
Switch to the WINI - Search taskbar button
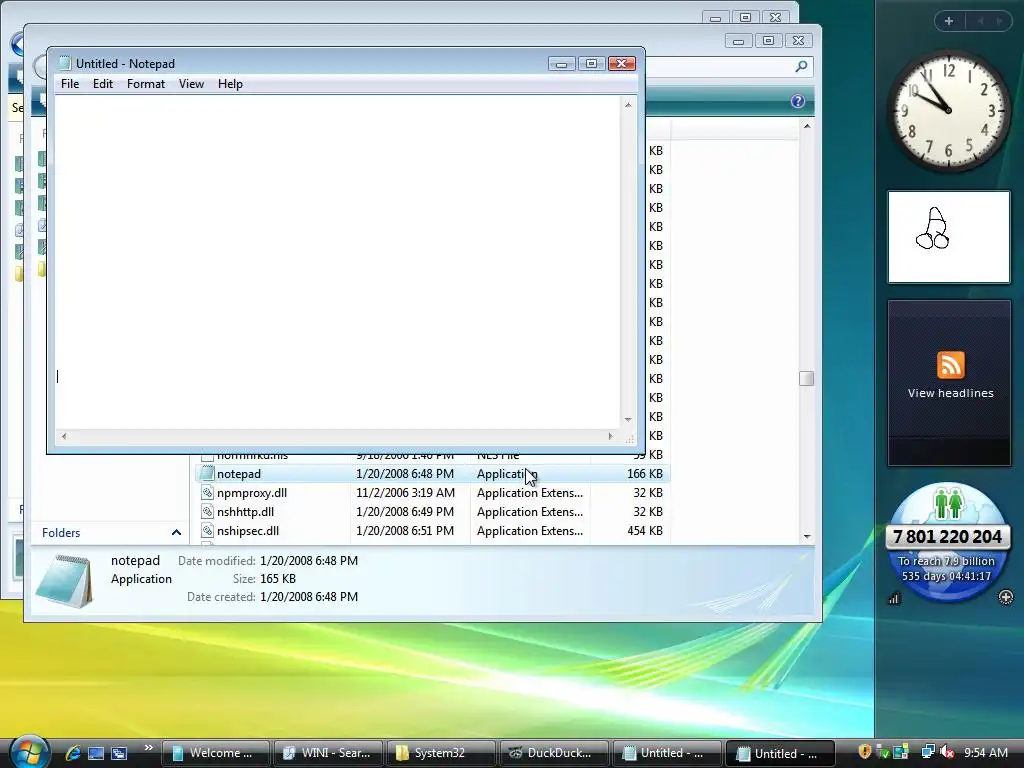pyautogui.click(x=328, y=753)
